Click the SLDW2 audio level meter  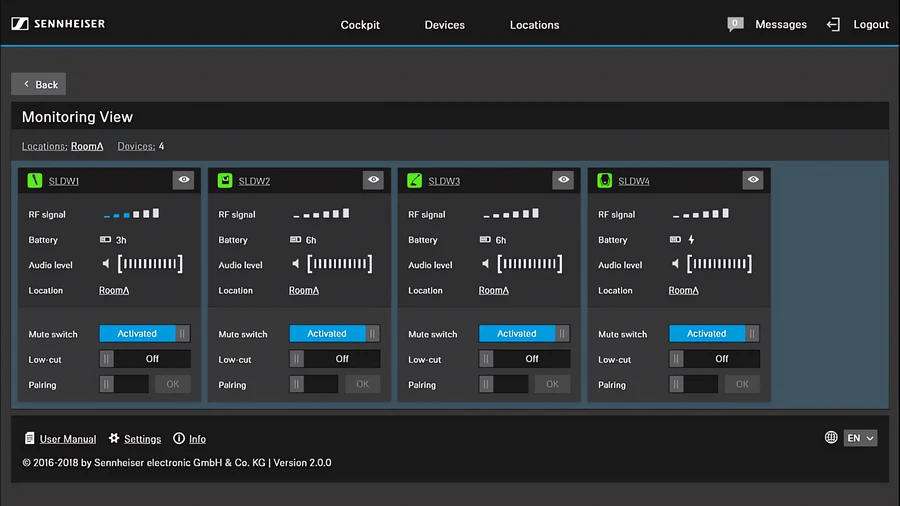pos(340,264)
